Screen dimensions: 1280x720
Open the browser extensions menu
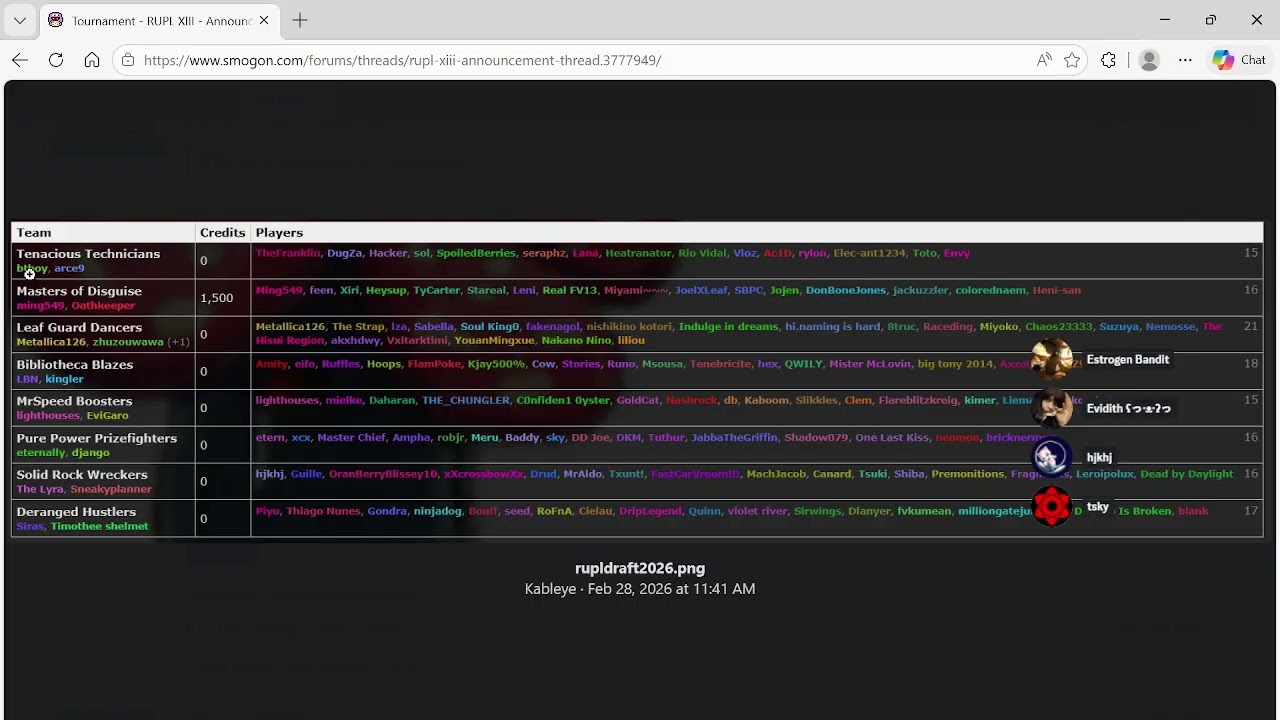pos(1108,60)
